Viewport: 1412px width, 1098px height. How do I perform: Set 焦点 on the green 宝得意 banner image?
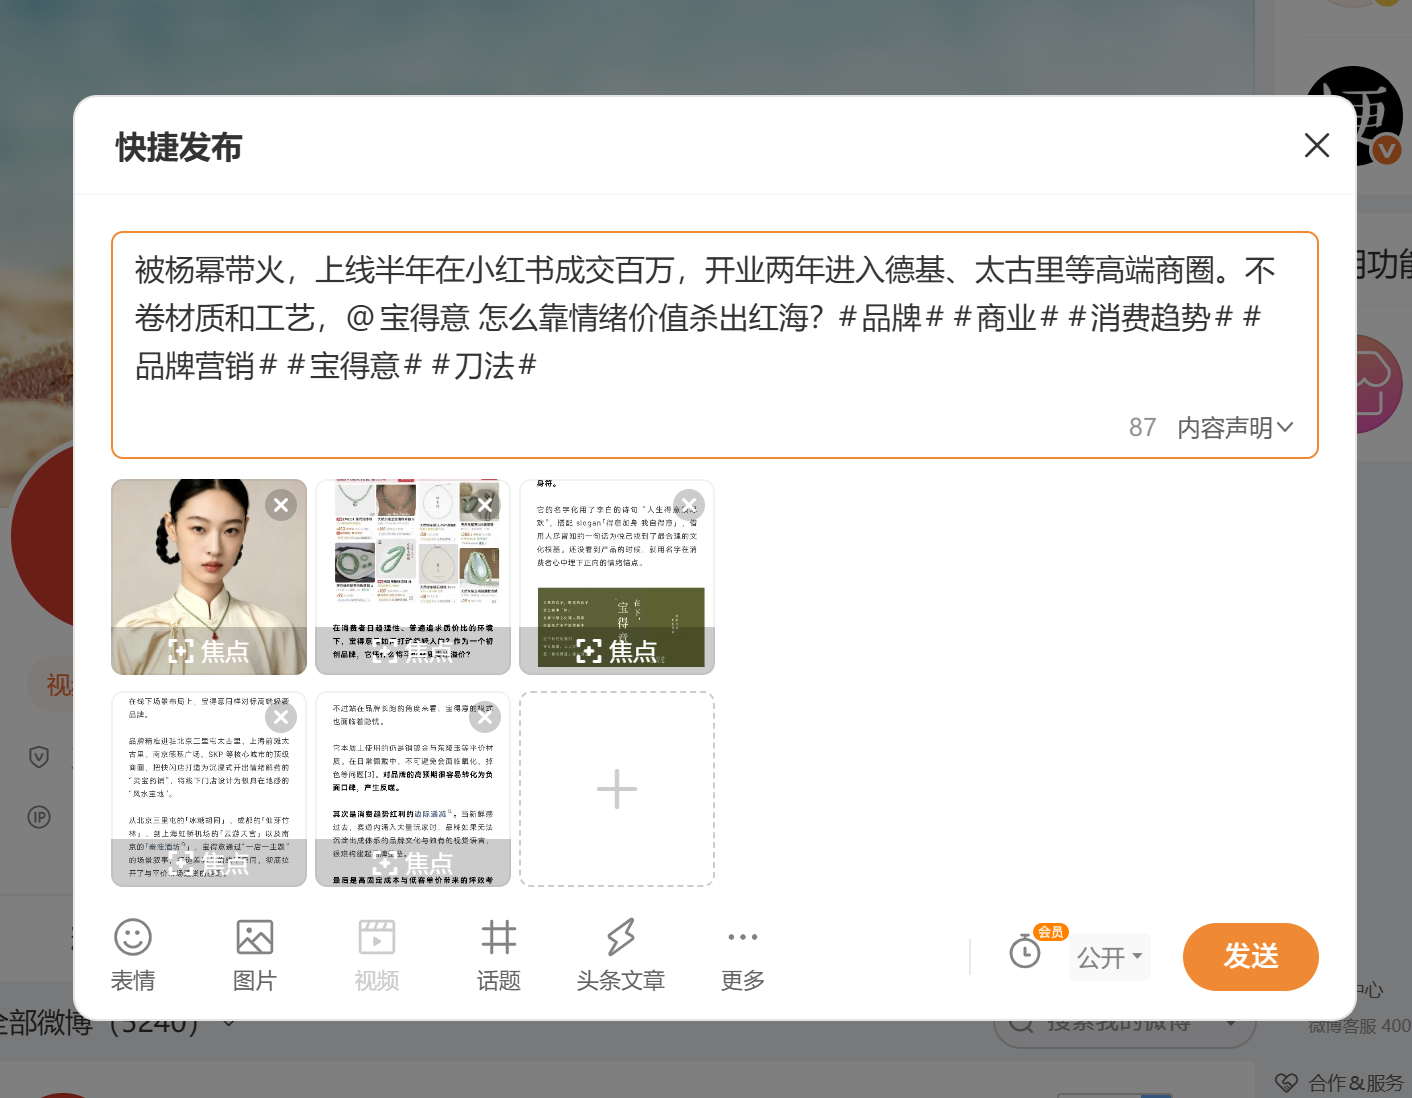point(617,652)
